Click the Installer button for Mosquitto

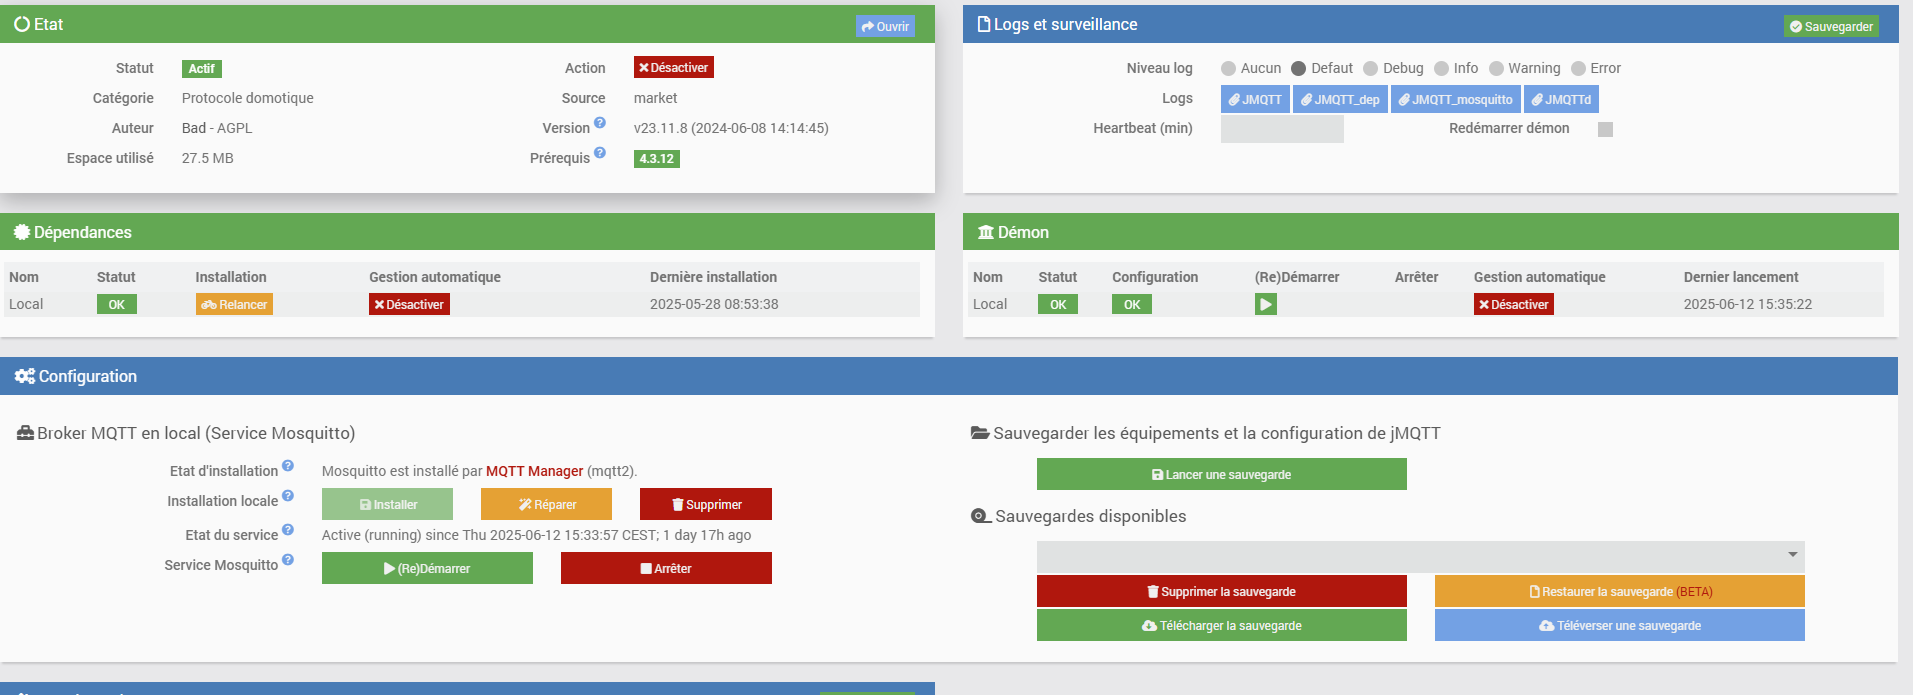(387, 504)
